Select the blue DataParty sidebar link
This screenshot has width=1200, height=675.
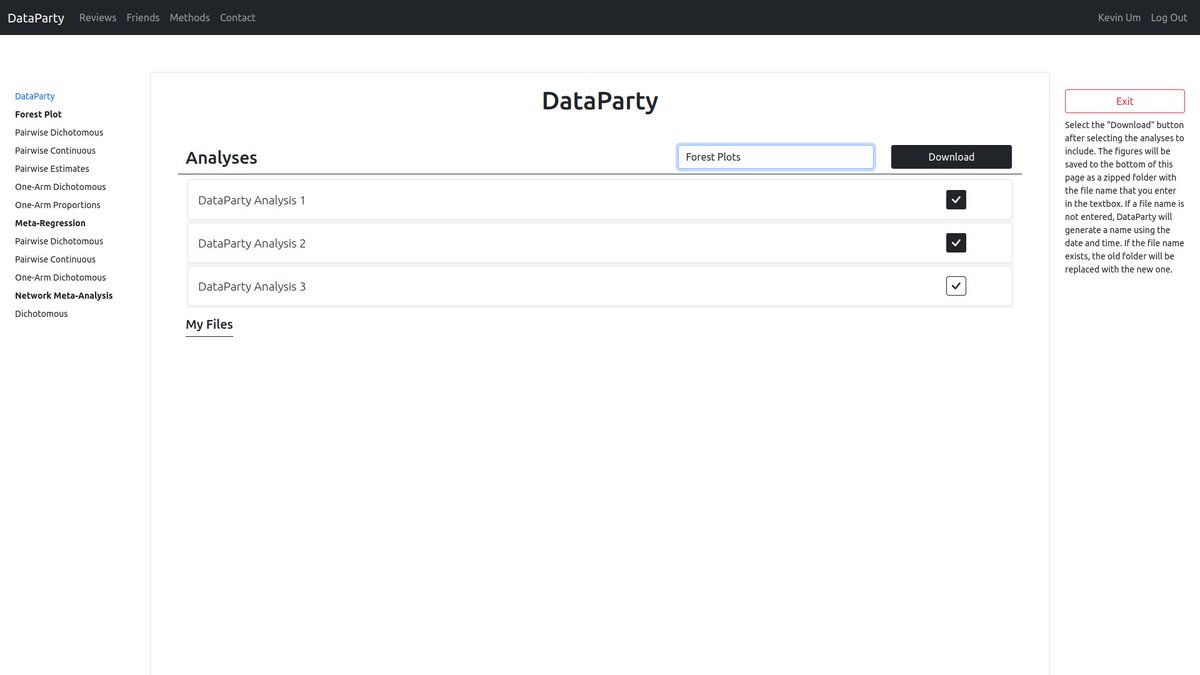[x=35, y=96]
